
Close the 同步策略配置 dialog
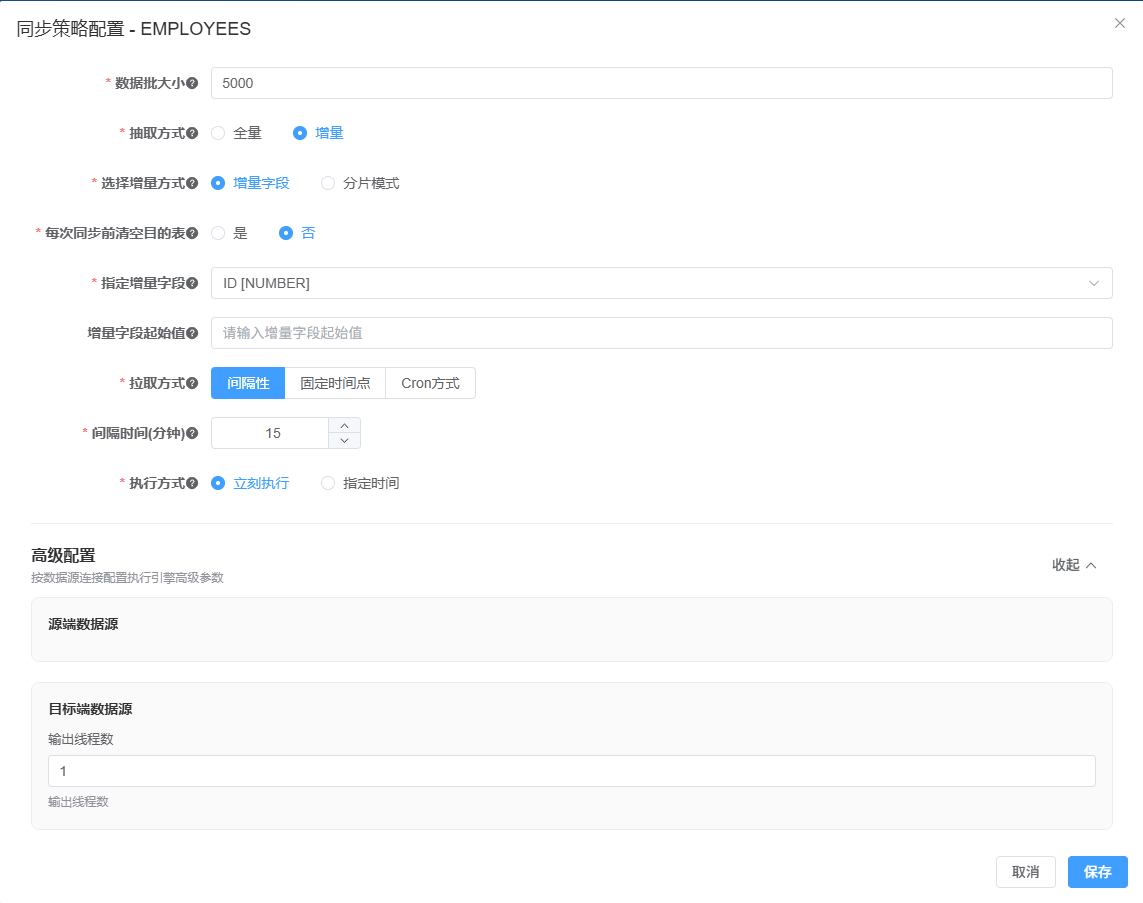1120,23
